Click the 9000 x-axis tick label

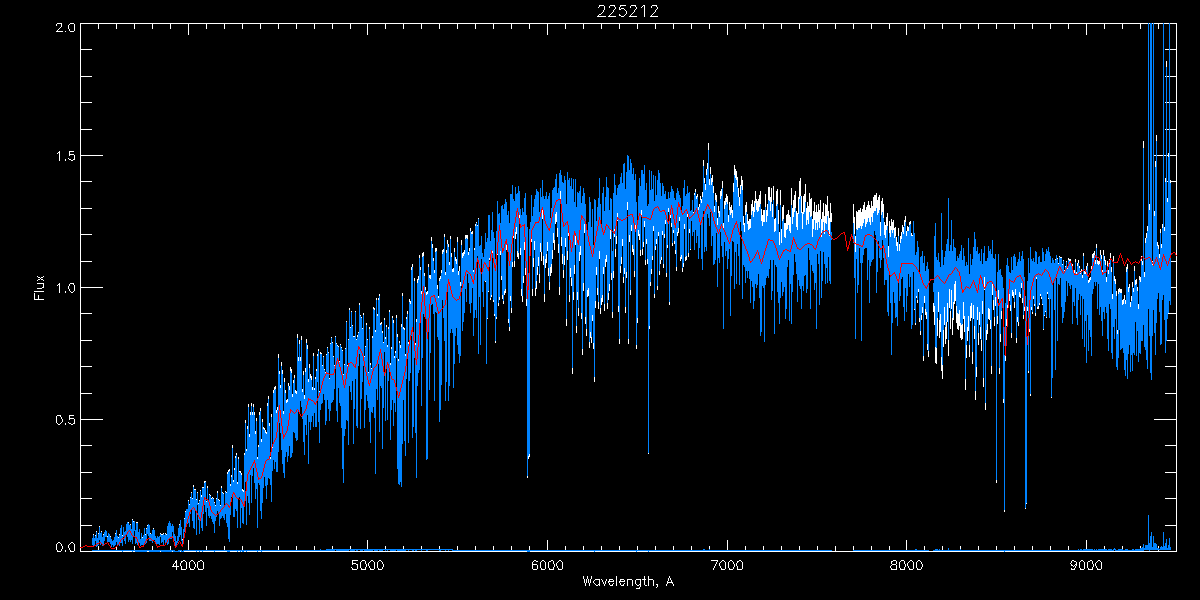coord(1087,565)
